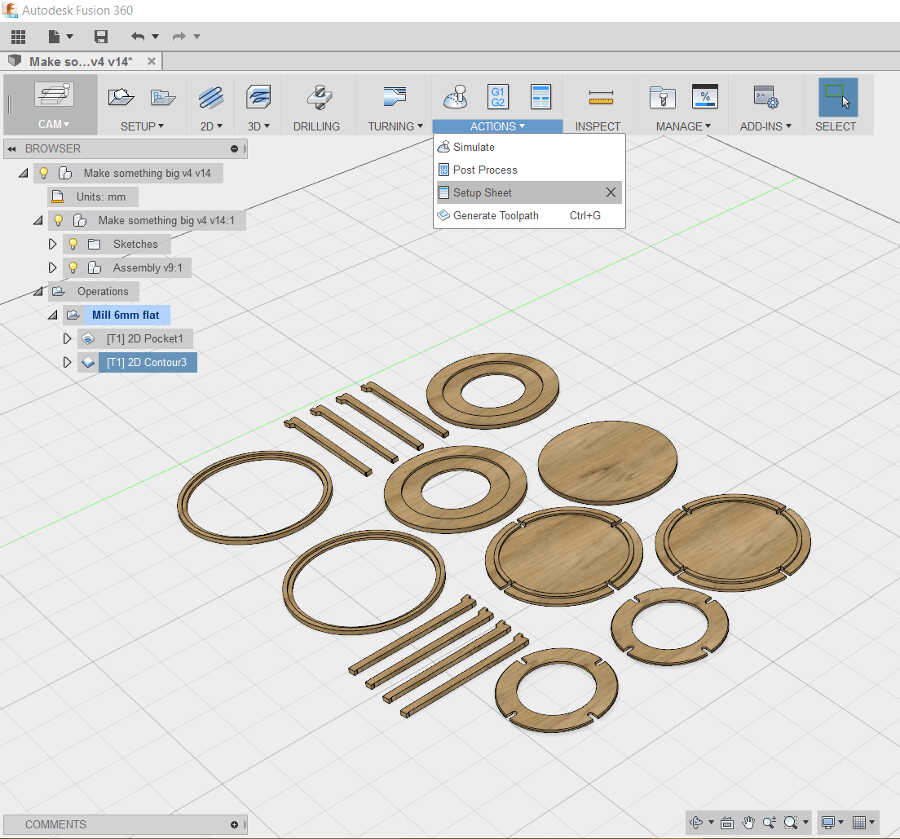Viewport: 900px width, 839px height.
Task: Click the Simulate toolbar icon
Action: point(455,97)
